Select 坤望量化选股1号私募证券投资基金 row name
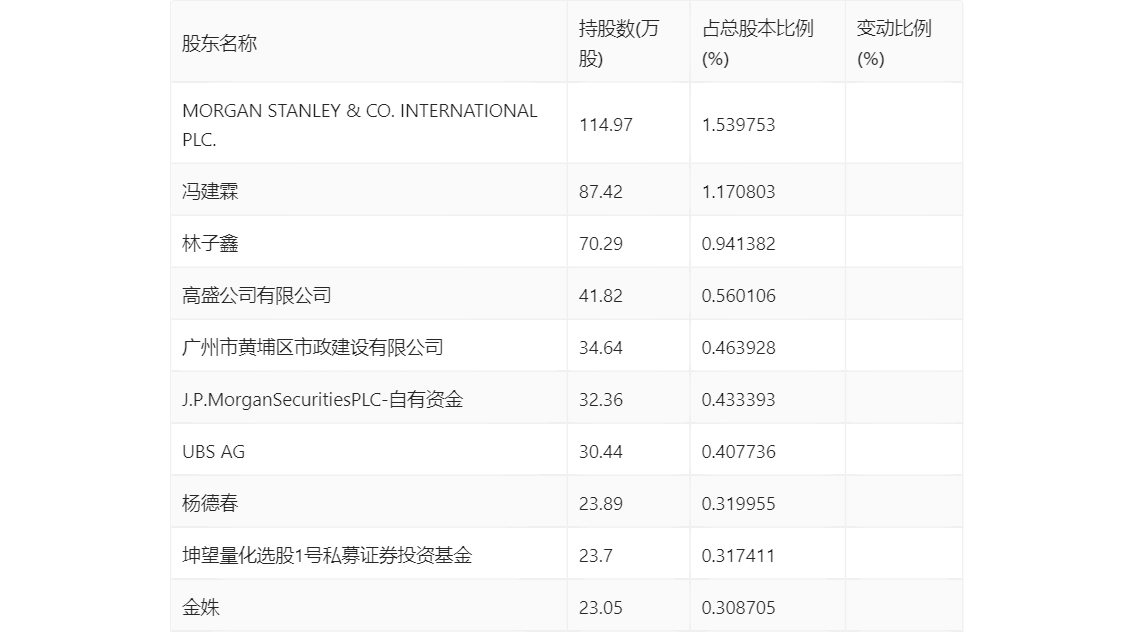1134x632 pixels. click(327, 556)
